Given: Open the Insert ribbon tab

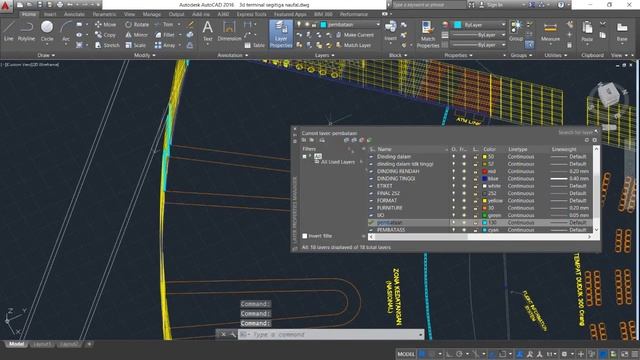Looking at the screenshot, I should click(50, 14).
